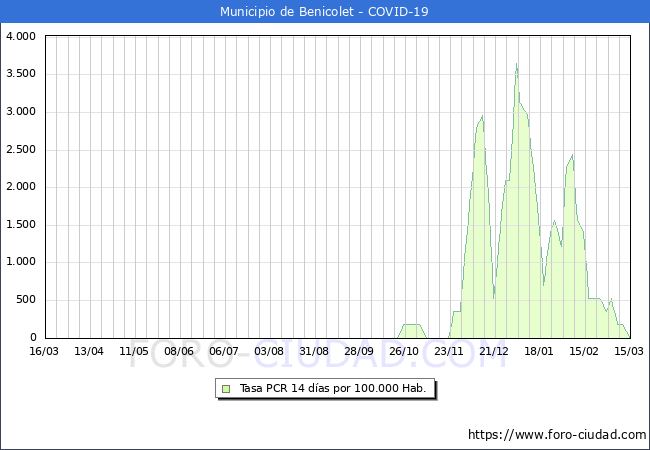Click the highest peak of the PCR chart
The width and height of the screenshot is (650, 450).
point(517,64)
